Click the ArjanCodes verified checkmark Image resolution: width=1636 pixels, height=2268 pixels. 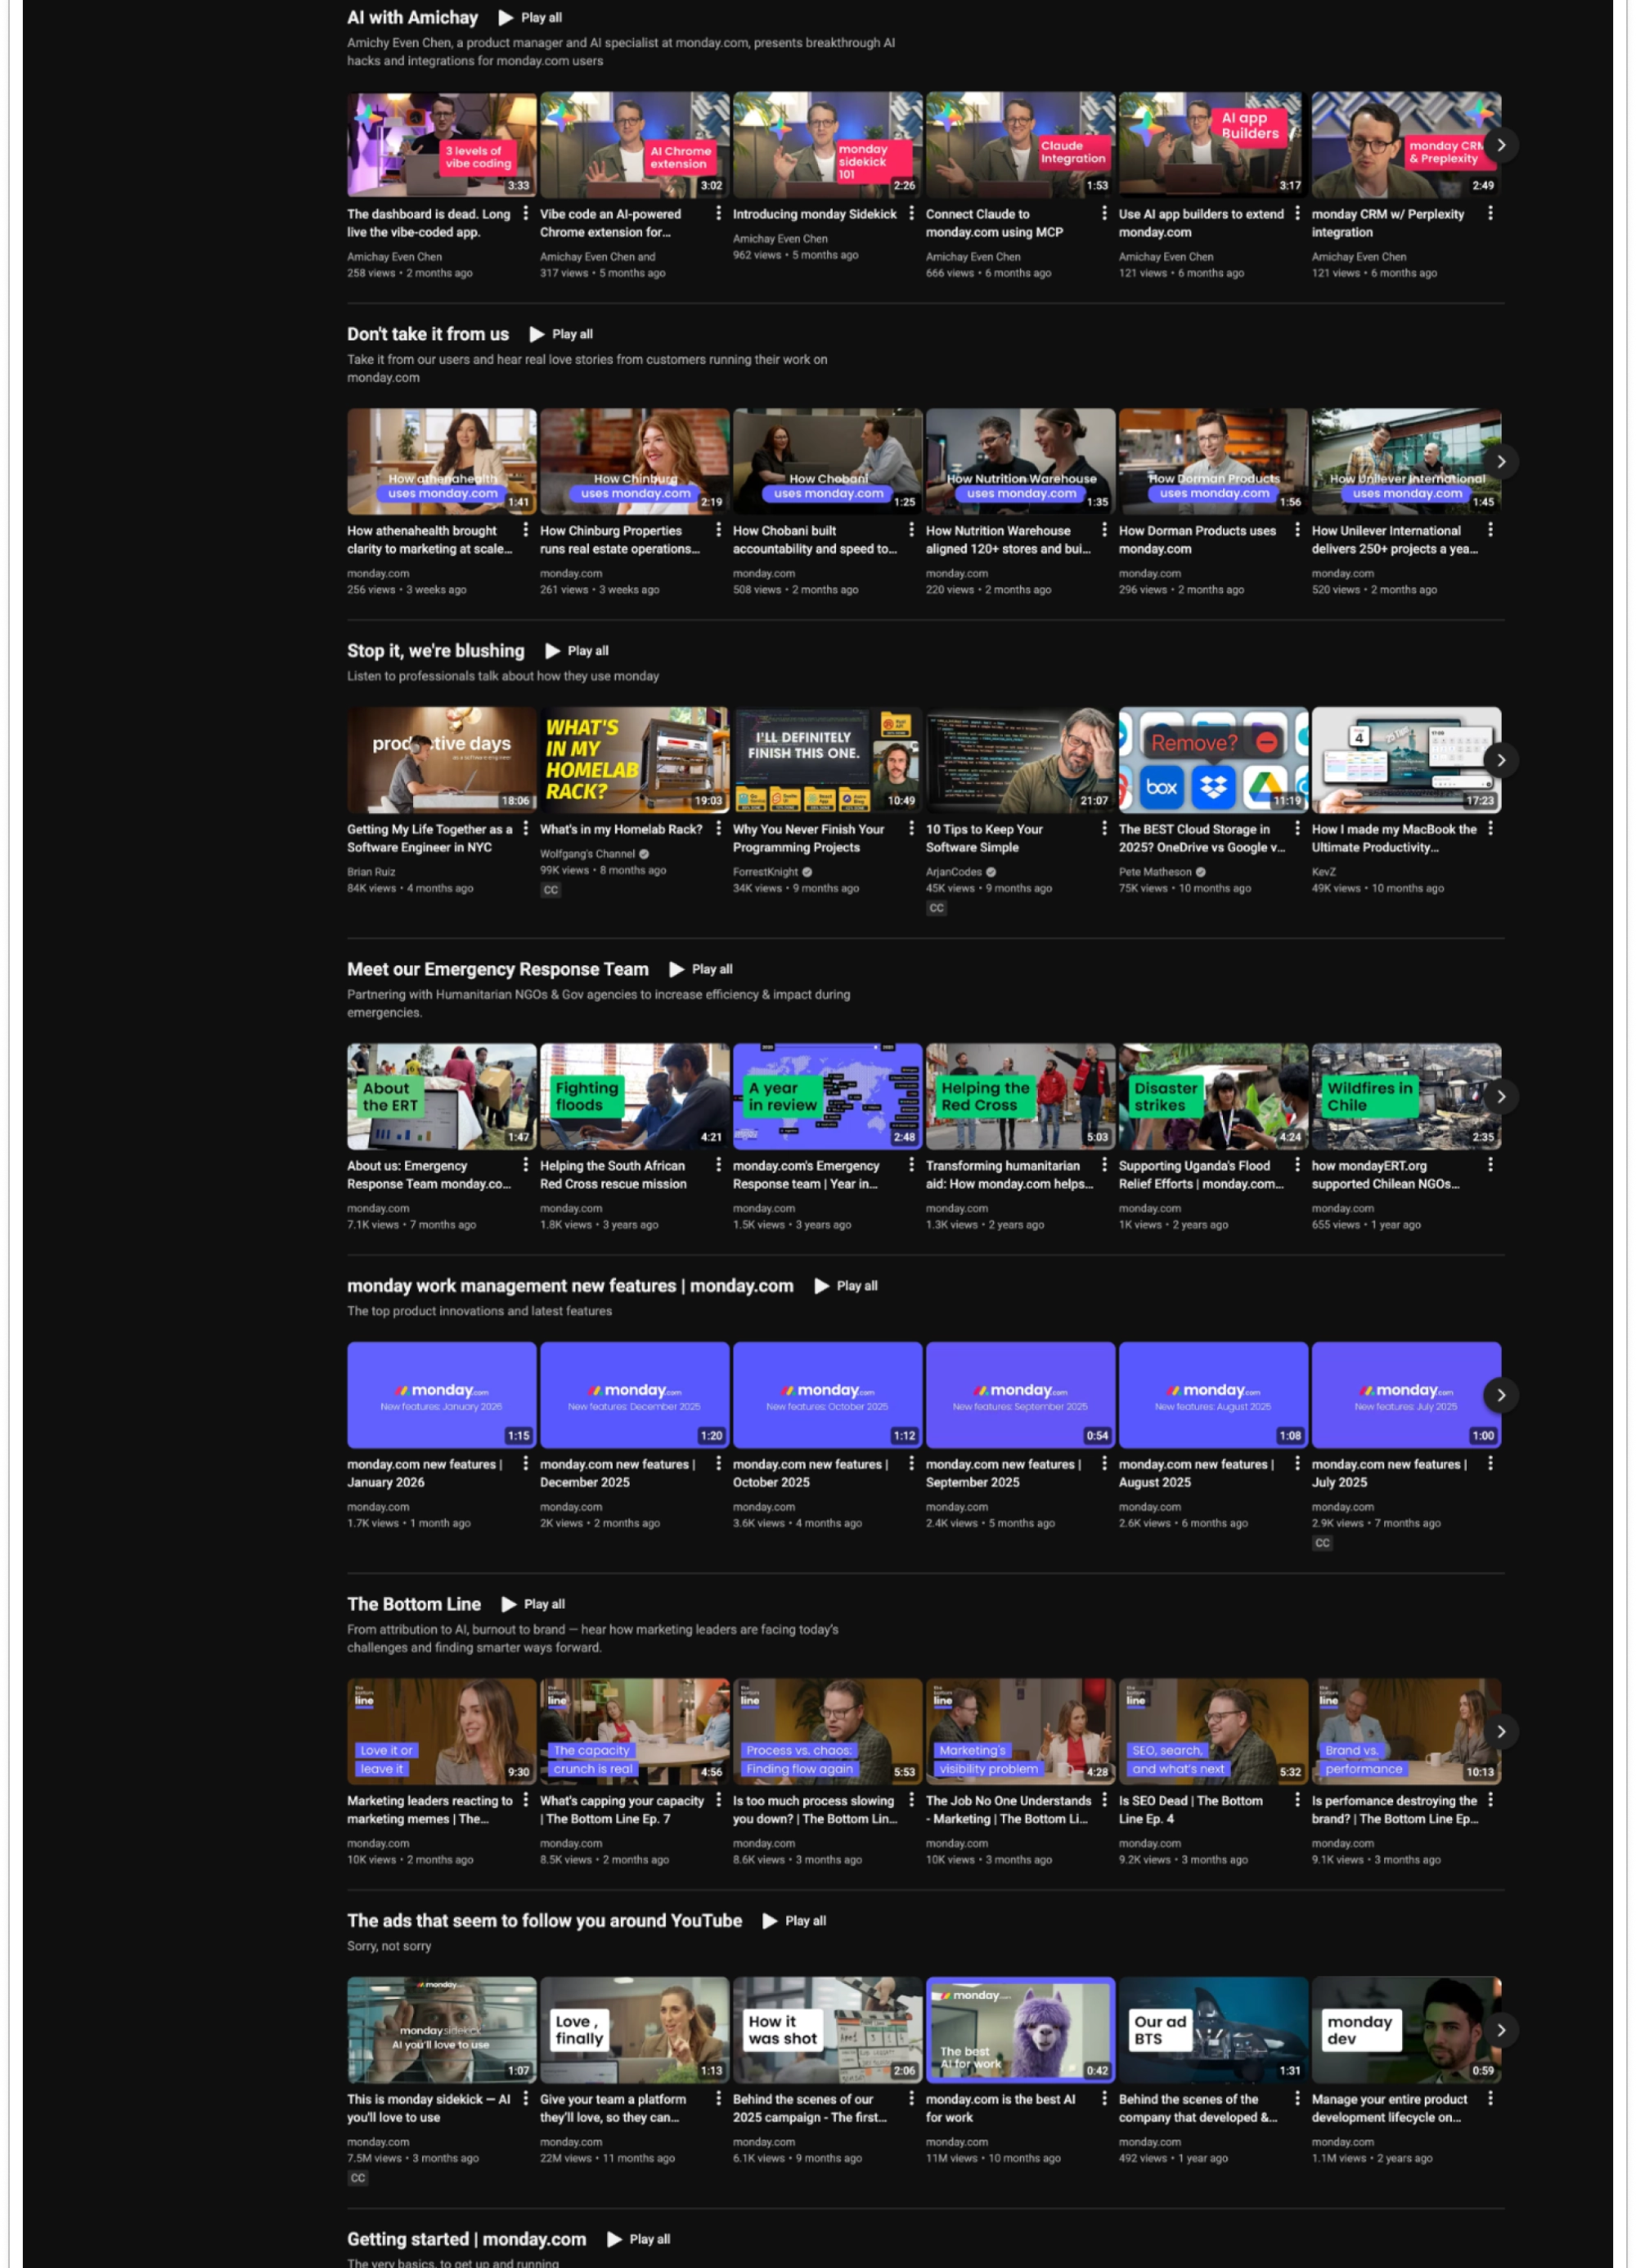tap(990, 871)
